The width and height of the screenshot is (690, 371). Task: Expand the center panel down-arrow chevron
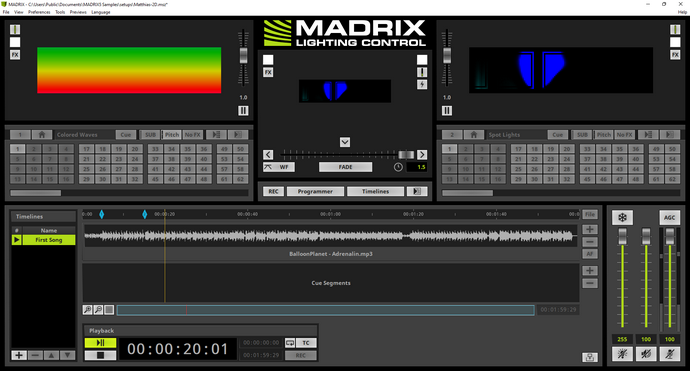click(345, 142)
